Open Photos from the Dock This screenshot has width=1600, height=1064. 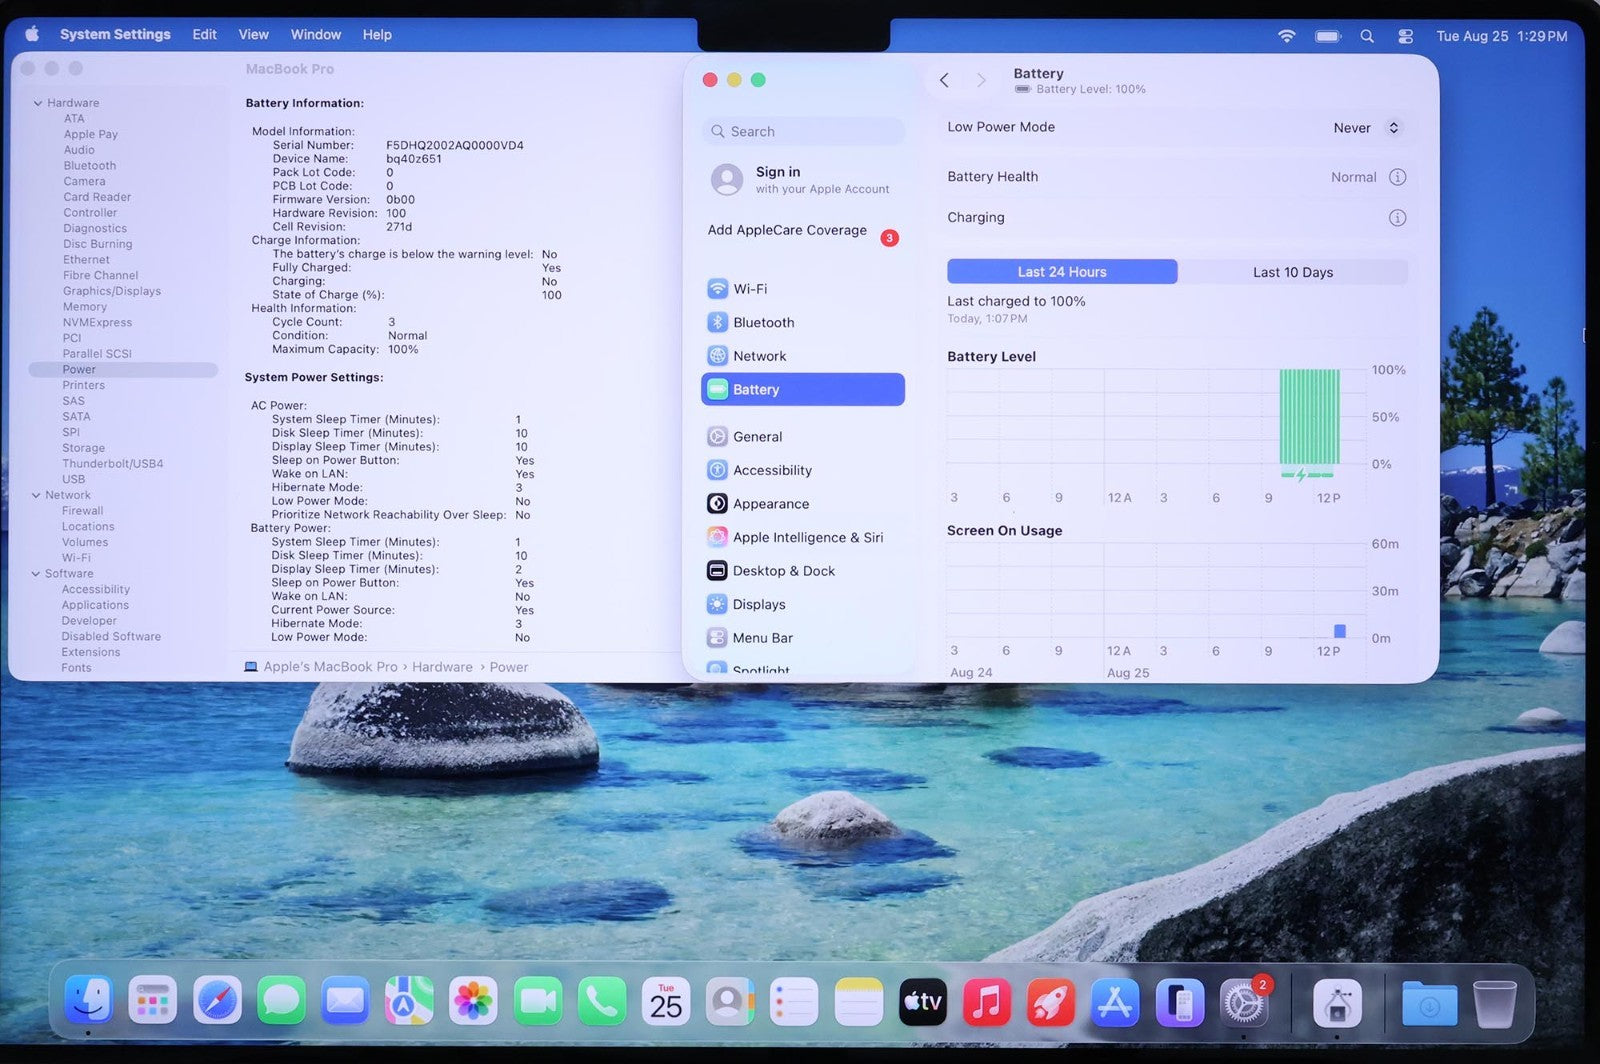(x=473, y=1001)
